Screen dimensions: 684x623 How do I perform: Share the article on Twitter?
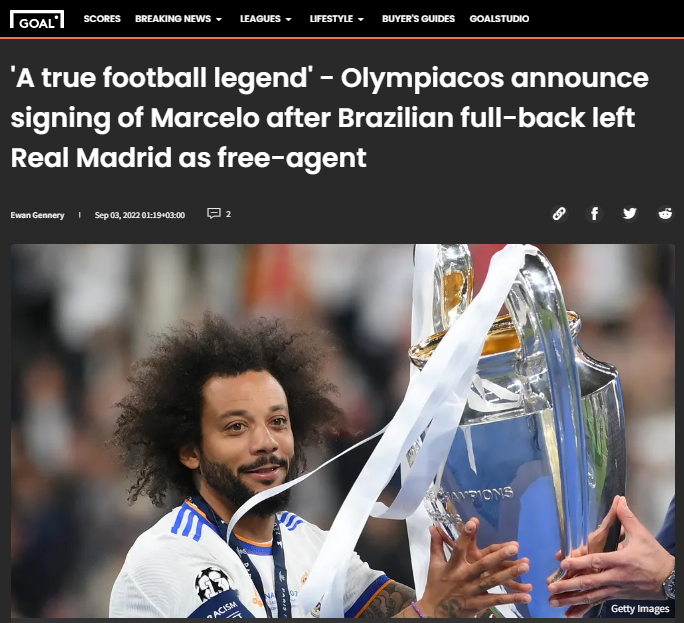coord(629,214)
